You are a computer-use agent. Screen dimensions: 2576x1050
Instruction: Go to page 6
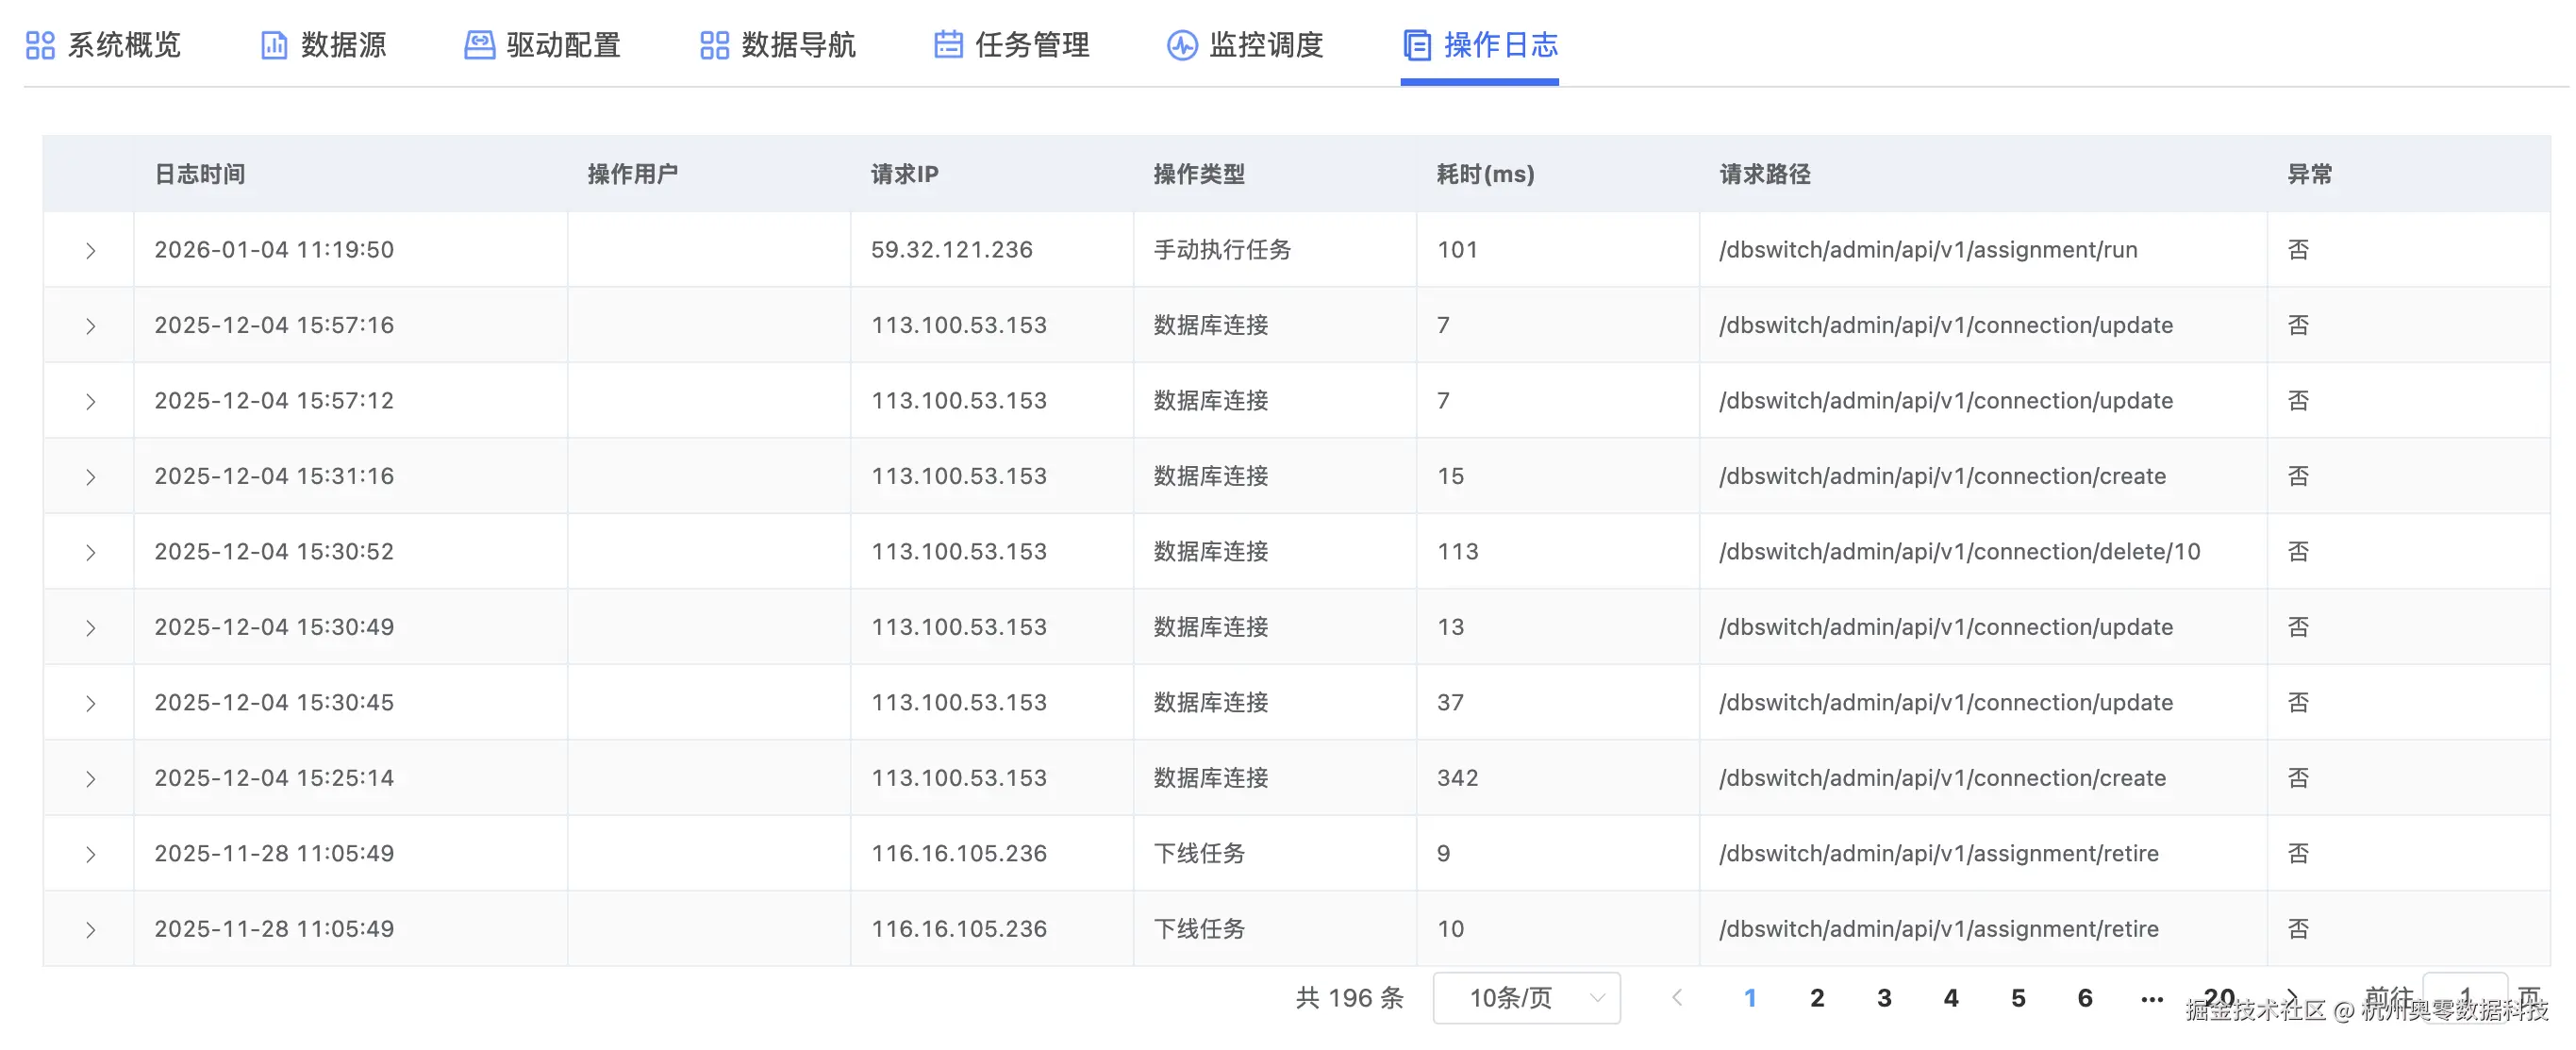2085,998
